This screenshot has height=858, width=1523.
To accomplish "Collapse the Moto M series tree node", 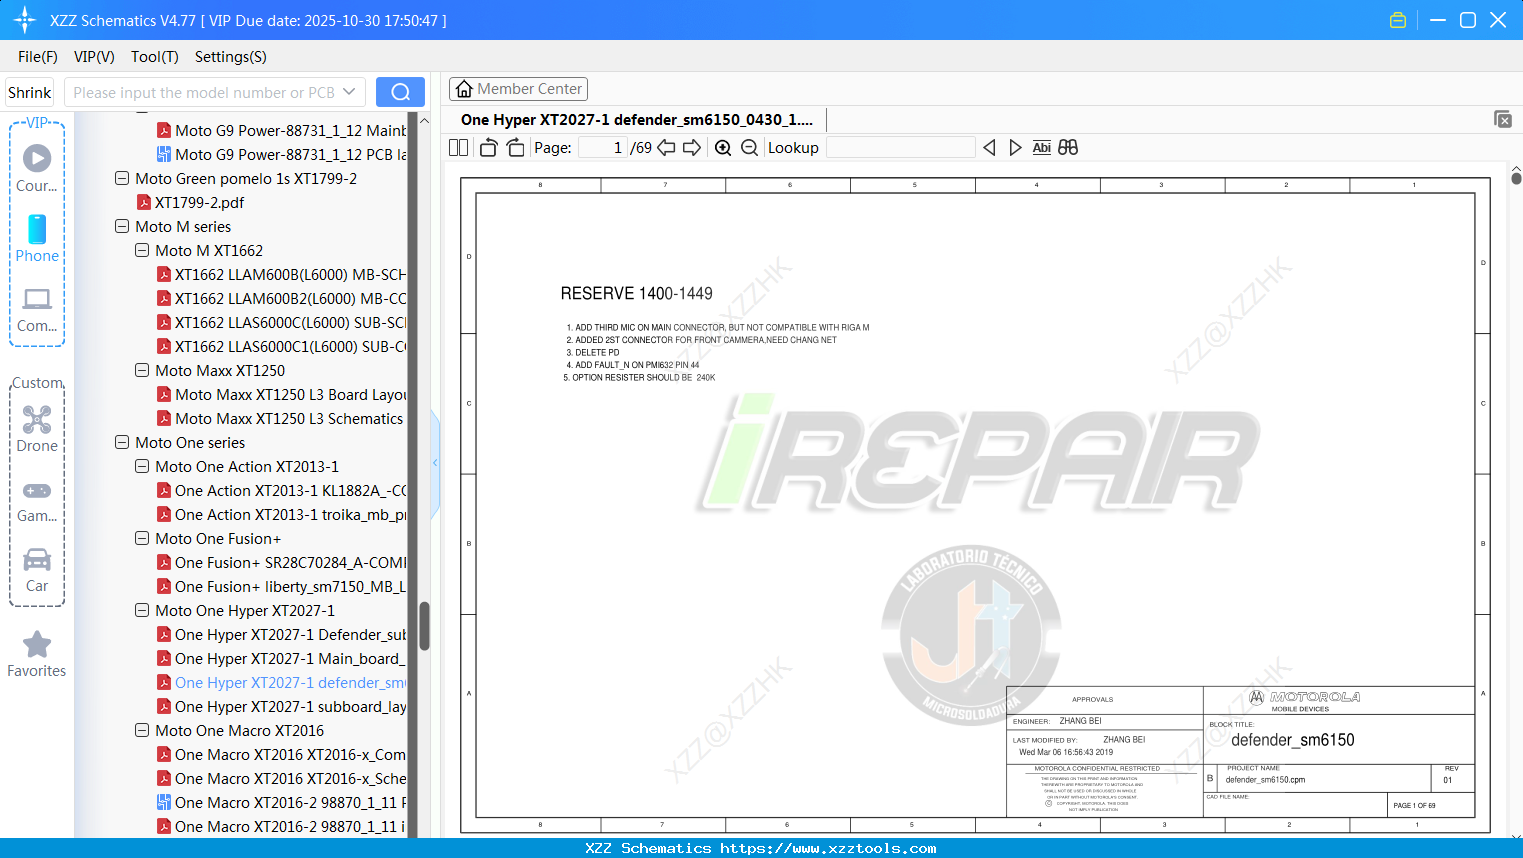I will point(121,226).
